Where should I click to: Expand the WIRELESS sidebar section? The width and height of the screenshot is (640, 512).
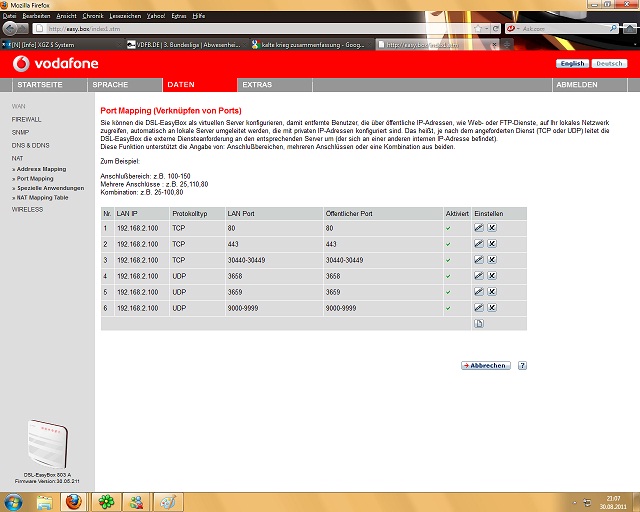tap(28, 210)
